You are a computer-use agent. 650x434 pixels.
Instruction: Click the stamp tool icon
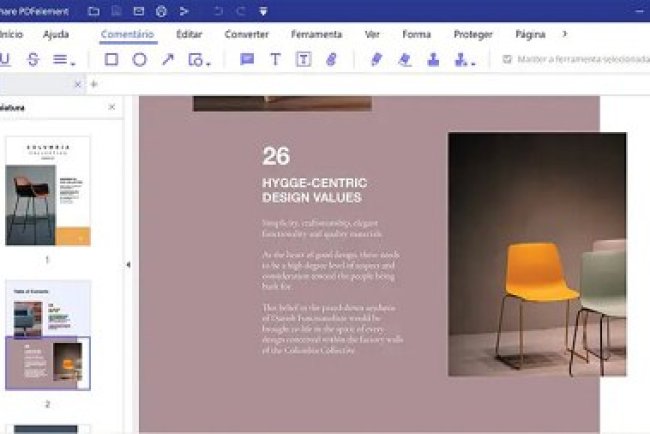433,60
